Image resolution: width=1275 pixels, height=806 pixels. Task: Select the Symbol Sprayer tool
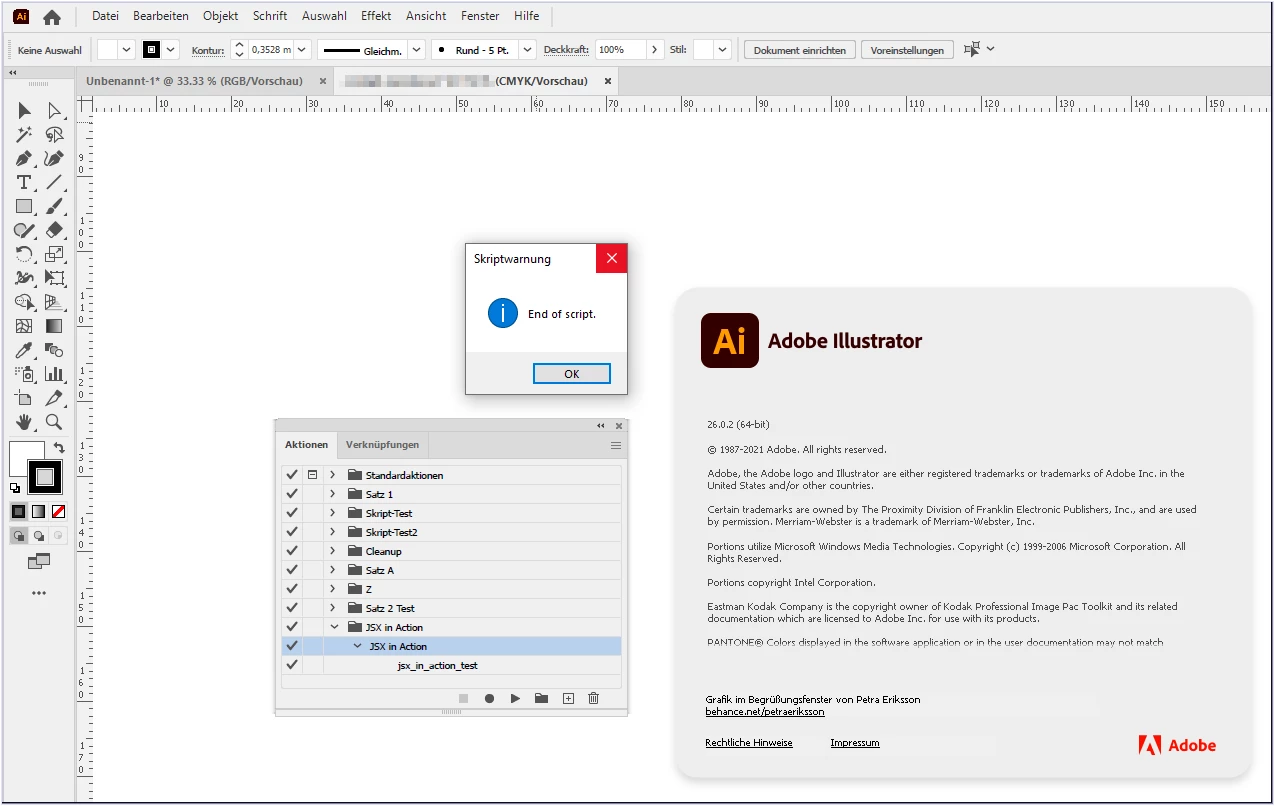[x=24, y=374]
